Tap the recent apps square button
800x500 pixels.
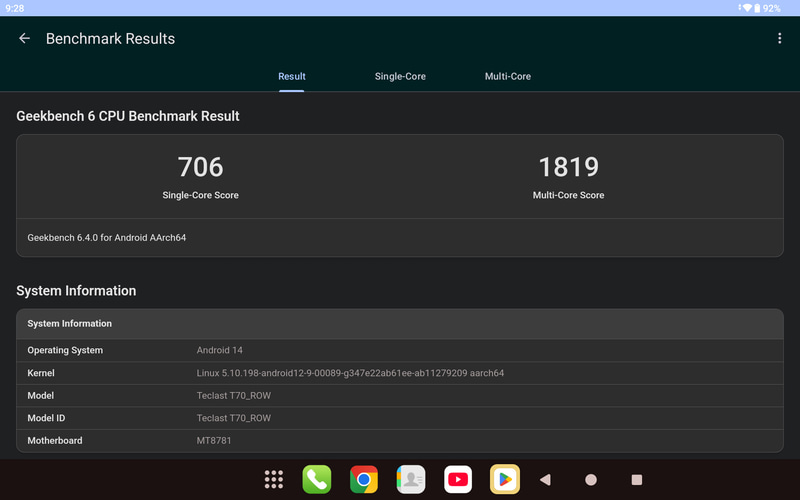tap(637, 480)
